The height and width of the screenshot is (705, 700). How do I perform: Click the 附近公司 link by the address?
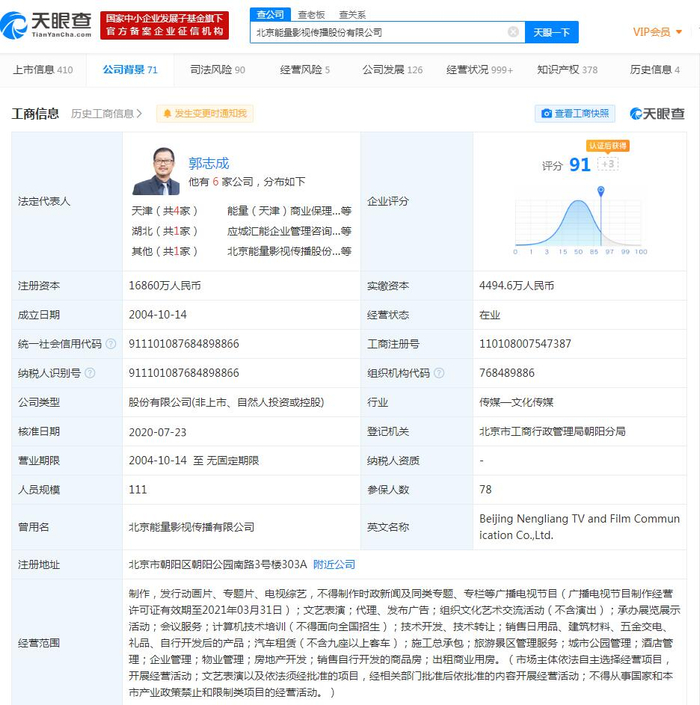(334, 564)
